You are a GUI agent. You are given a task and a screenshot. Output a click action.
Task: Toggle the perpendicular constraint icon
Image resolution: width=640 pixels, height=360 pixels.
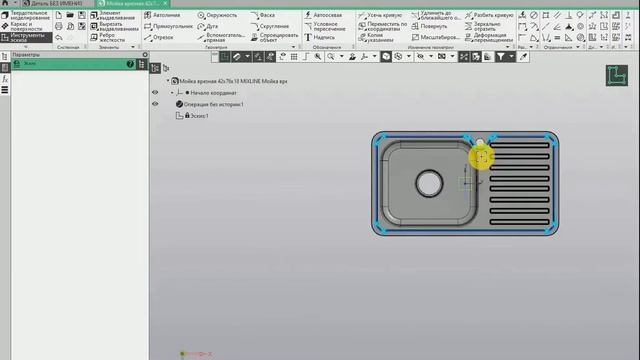pyautogui.click(x=569, y=15)
